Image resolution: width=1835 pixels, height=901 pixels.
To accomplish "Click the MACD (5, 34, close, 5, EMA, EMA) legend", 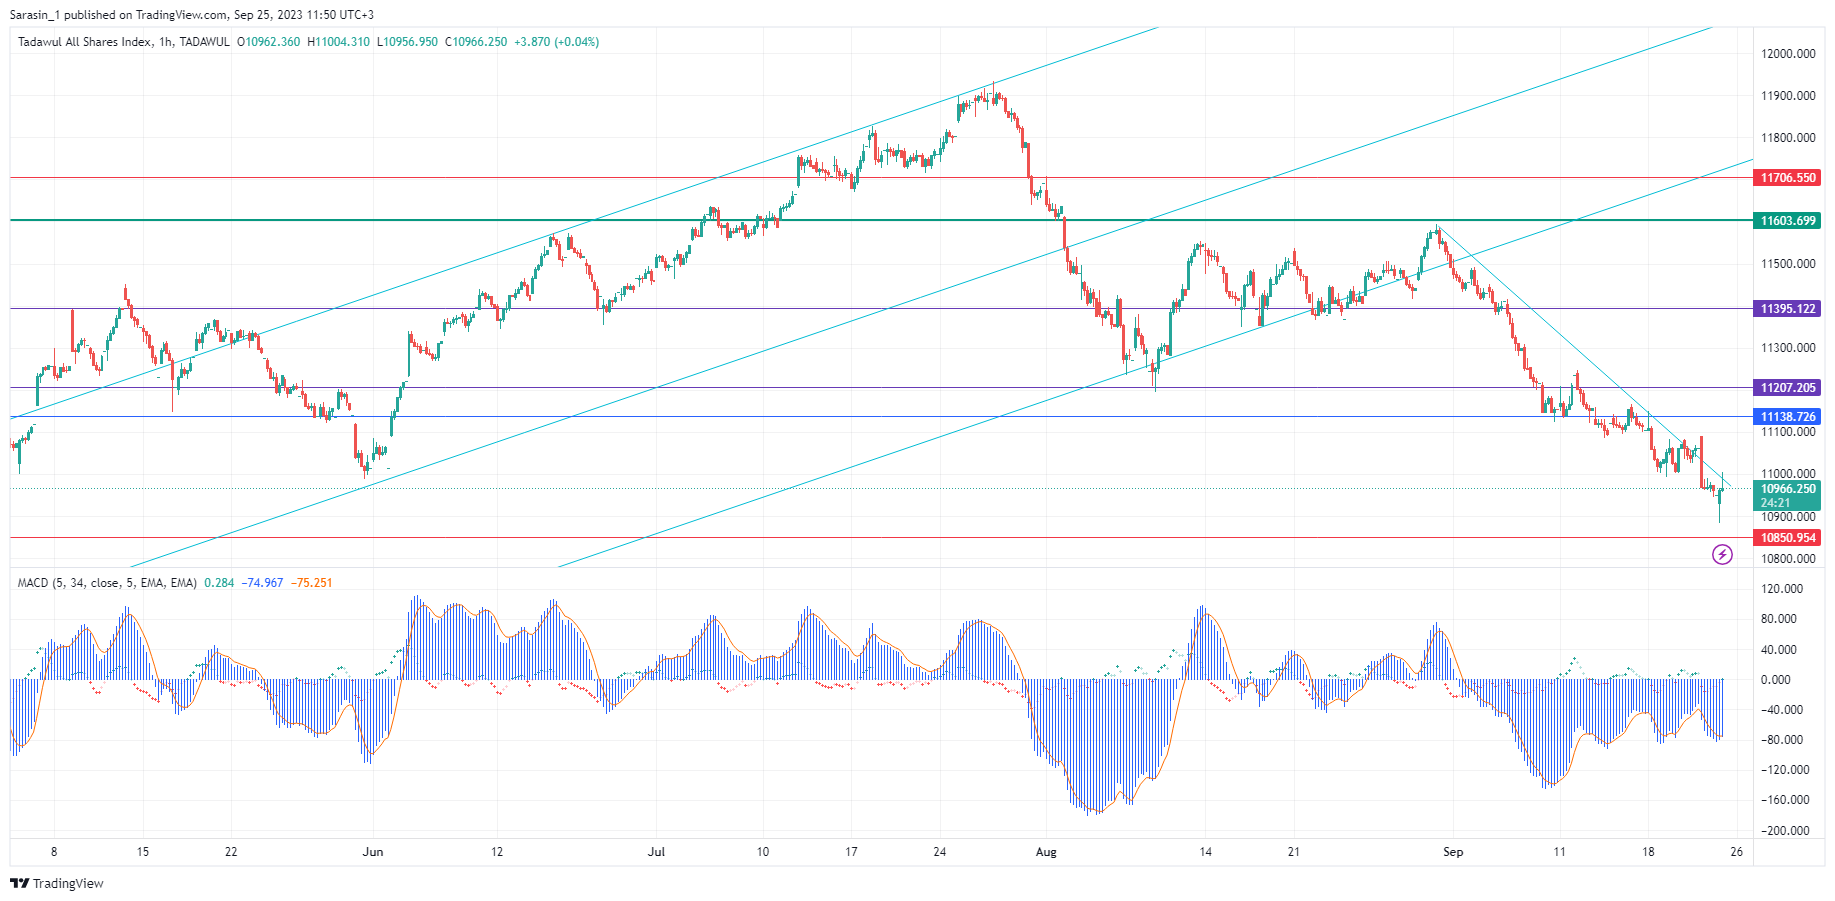I will pyautogui.click(x=107, y=583).
